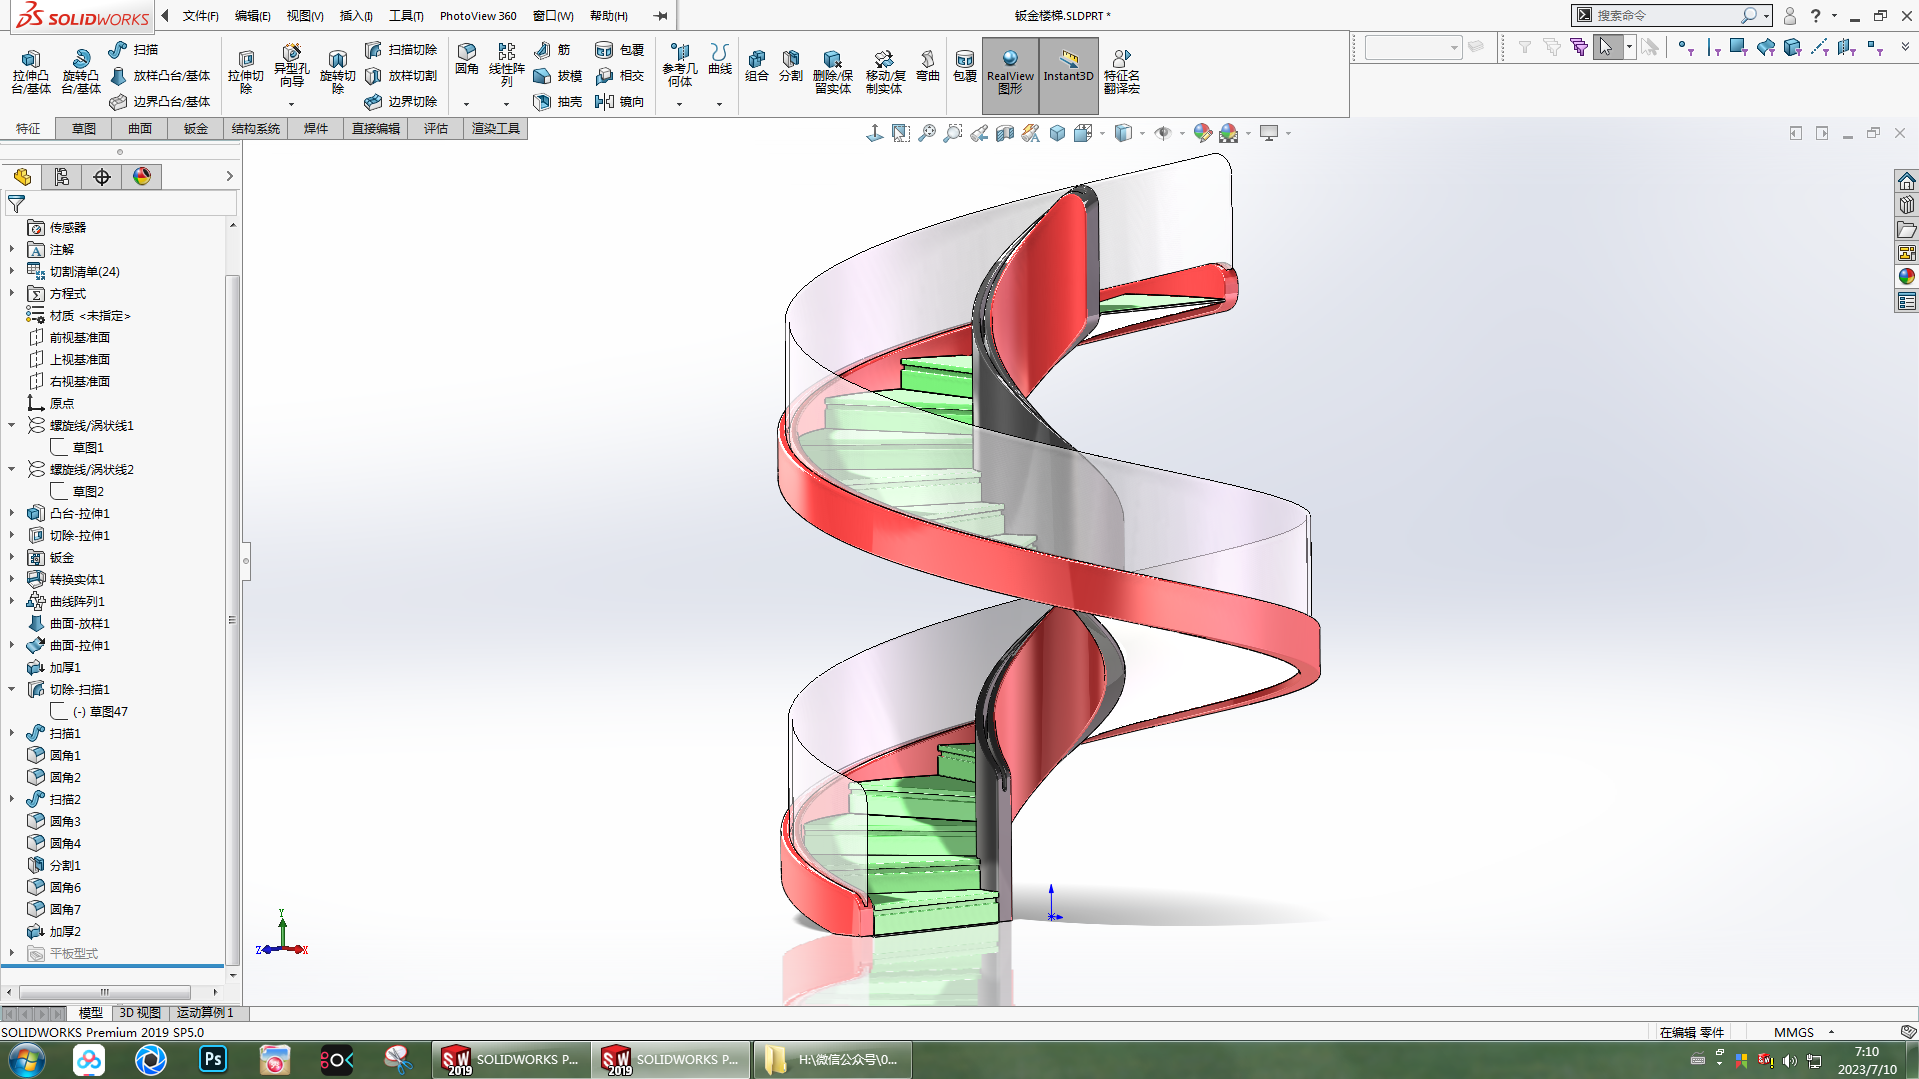
Task: Collapse the 切除-扫描1 feature node
Action: pos(12,690)
